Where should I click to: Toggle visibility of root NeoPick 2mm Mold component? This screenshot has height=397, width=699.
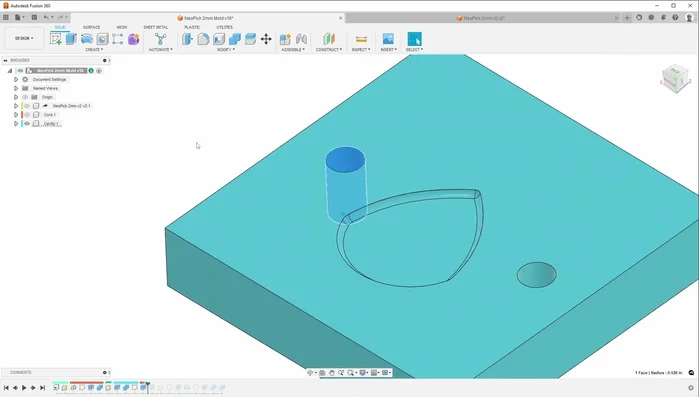pyautogui.click(x=20, y=70)
